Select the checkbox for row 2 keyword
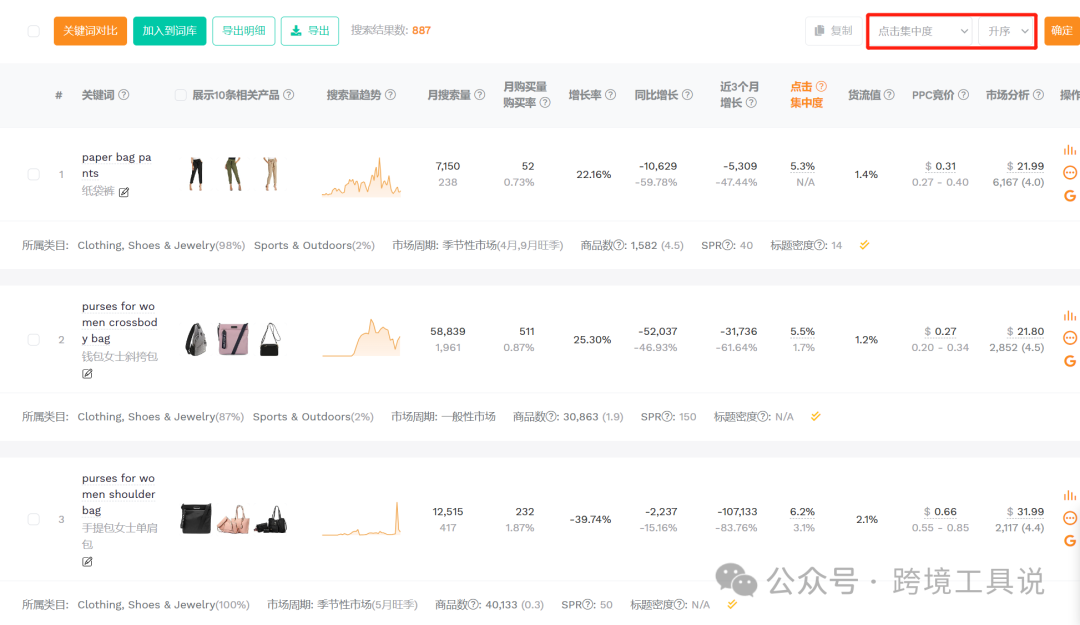Image resolution: width=1080 pixels, height=625 pixels. pyautogui.click(x=33, y=340)
